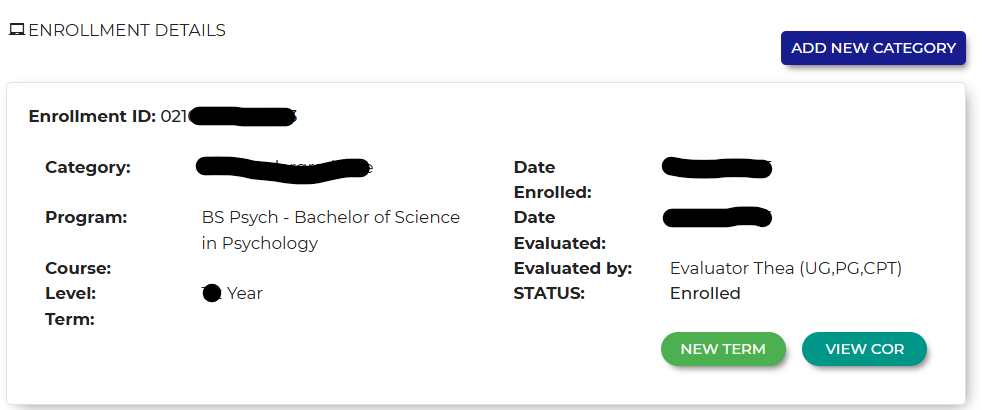Click the laptop icon beside Enrollment Details
This screenshot has width=982, height=410.
(x=16, y=30)
